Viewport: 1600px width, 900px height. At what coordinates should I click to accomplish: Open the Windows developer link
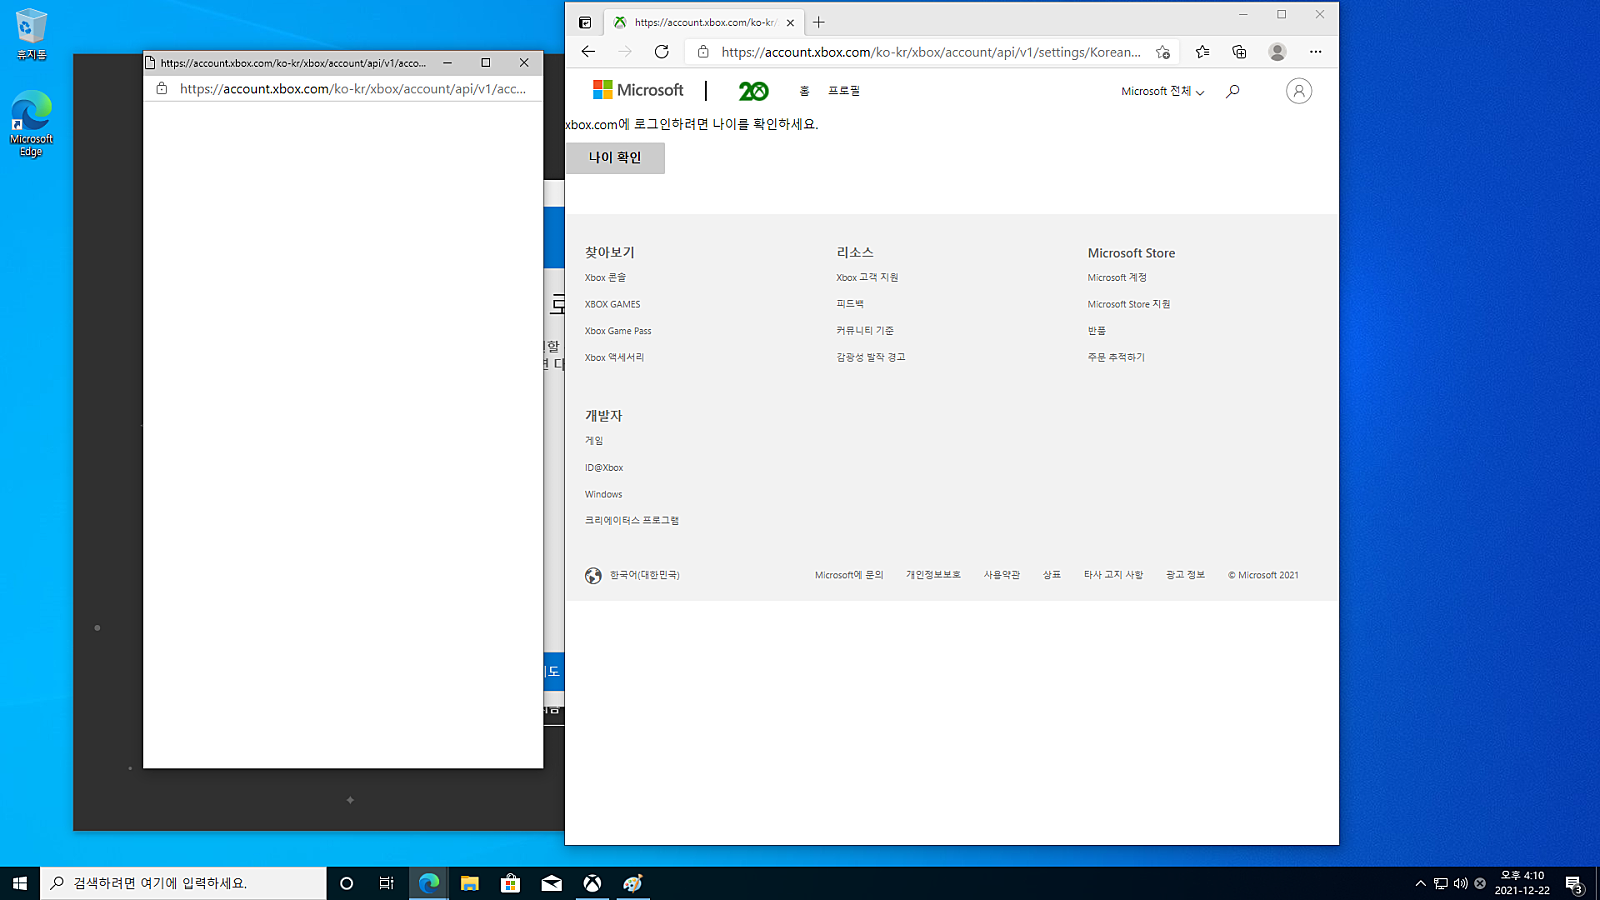click(x=603, y=494)
